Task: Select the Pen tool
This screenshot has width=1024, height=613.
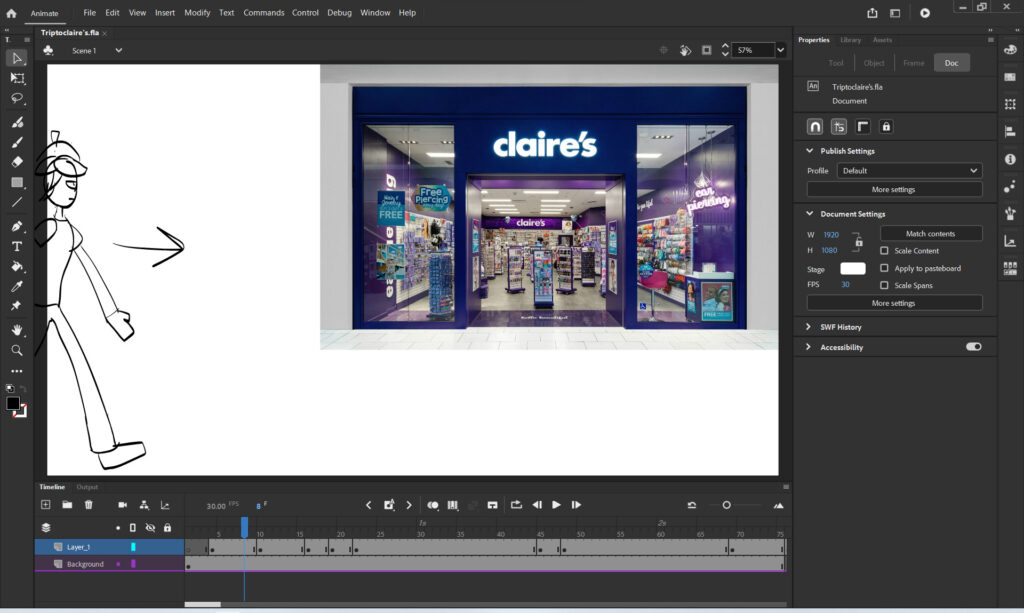Action: 17,227
